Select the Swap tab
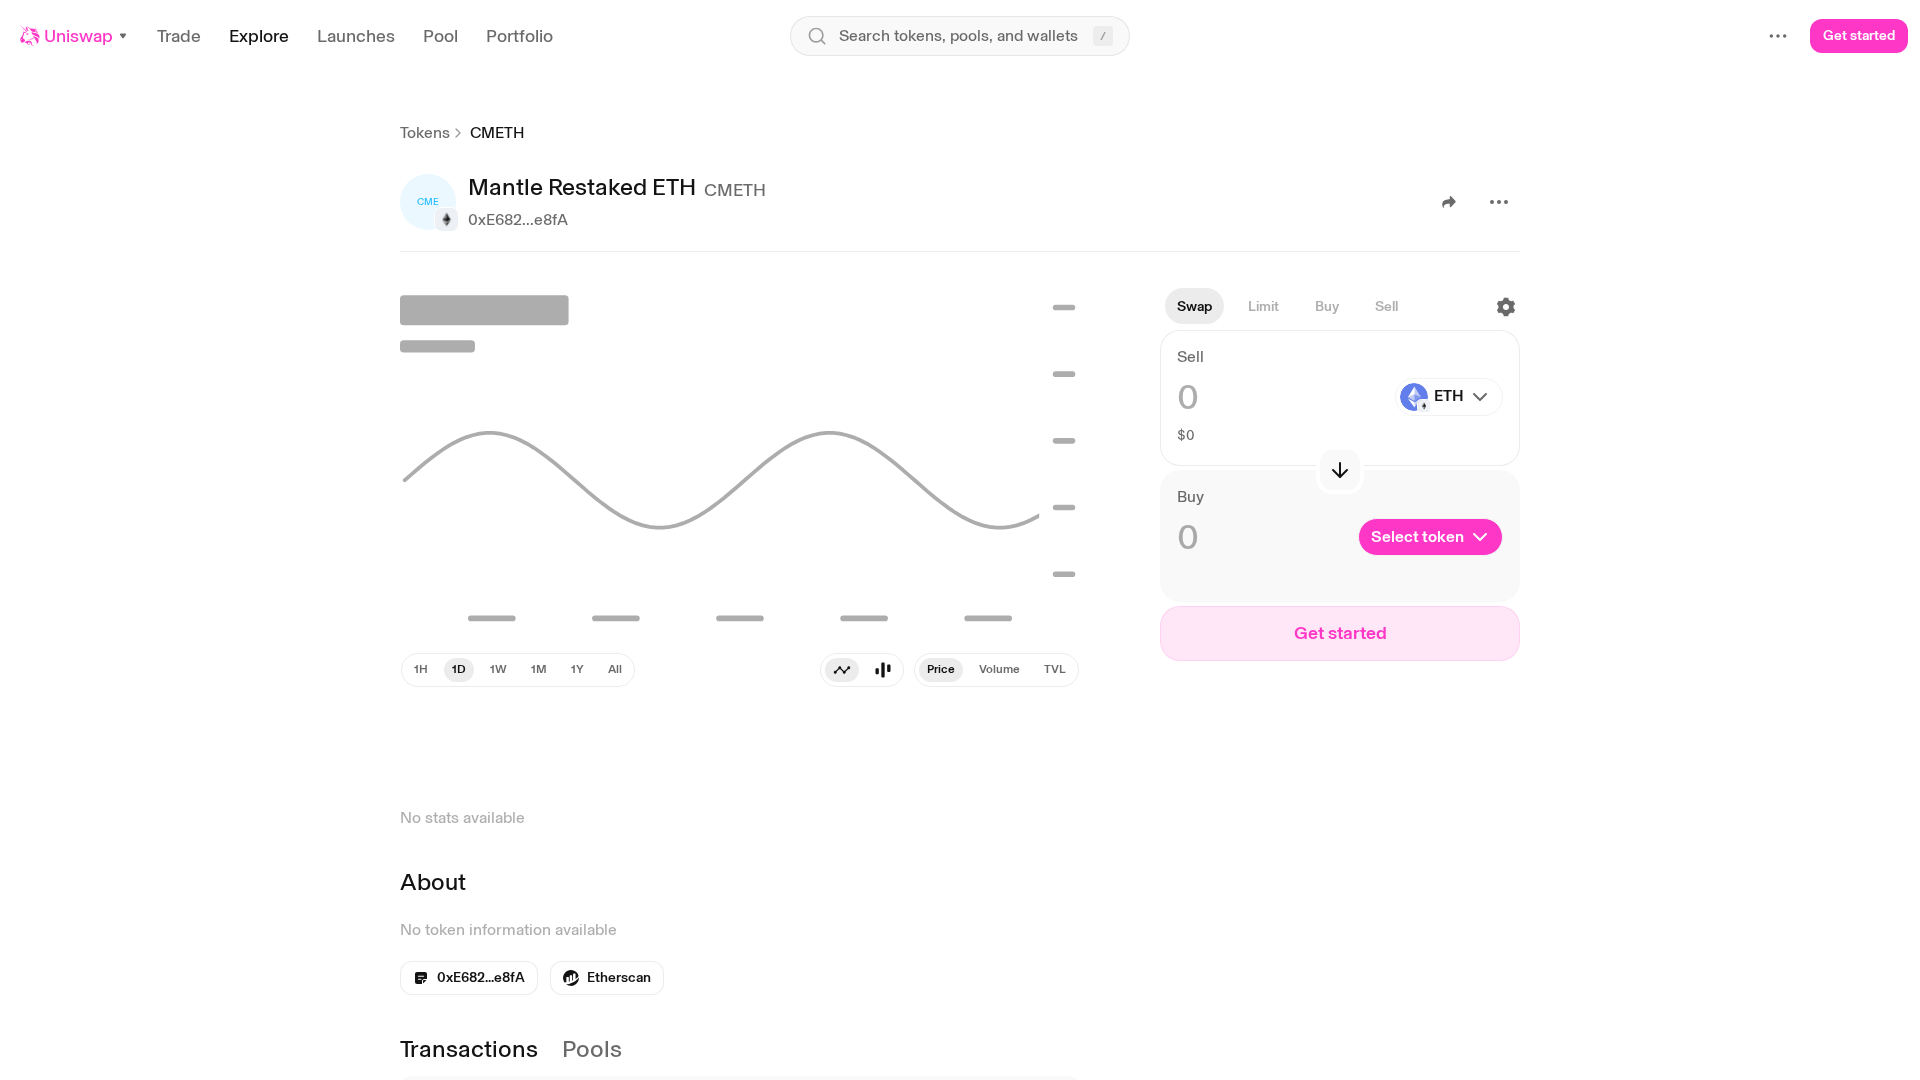Image resolution: width=1920 pixels, height=1080 pixels. click(x=1194, y=307)
